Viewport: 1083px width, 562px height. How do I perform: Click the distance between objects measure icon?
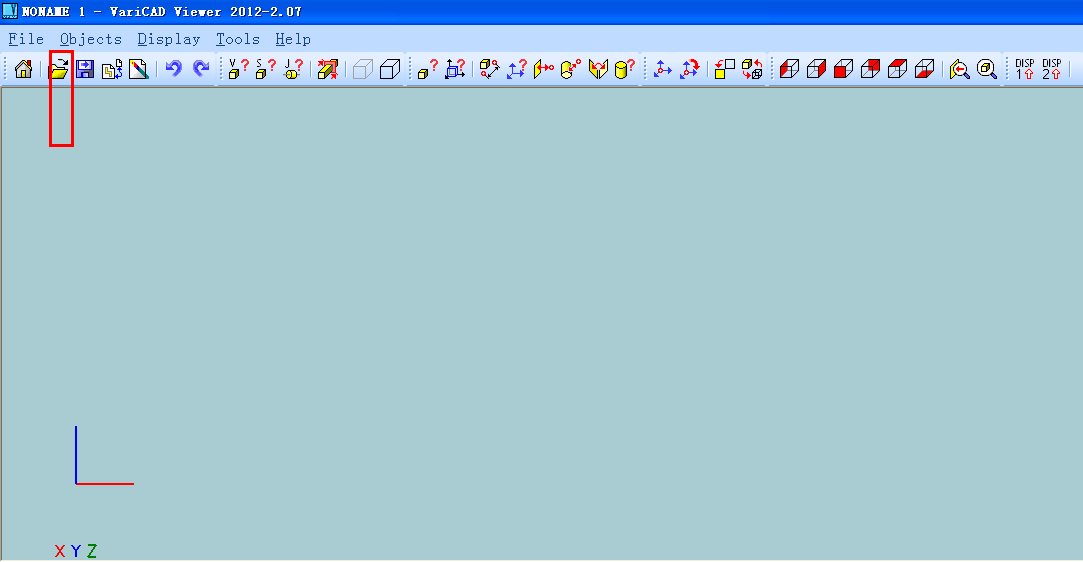pos(490,69)
